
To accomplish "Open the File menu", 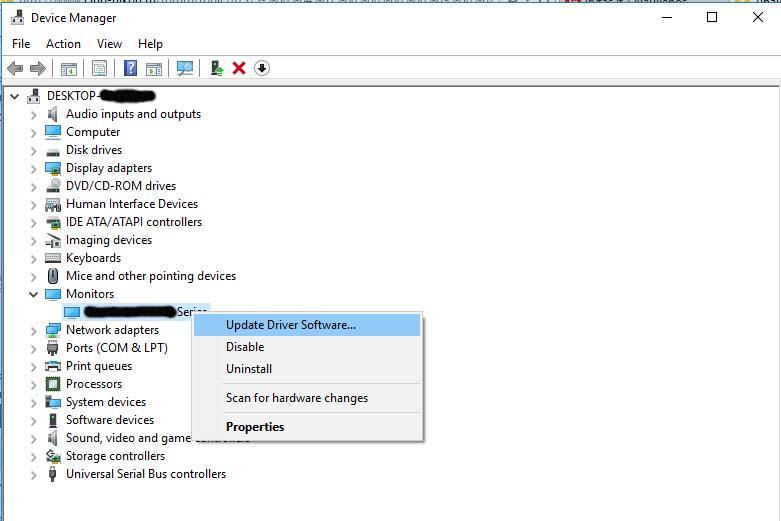I will click(x=21, y=44).
